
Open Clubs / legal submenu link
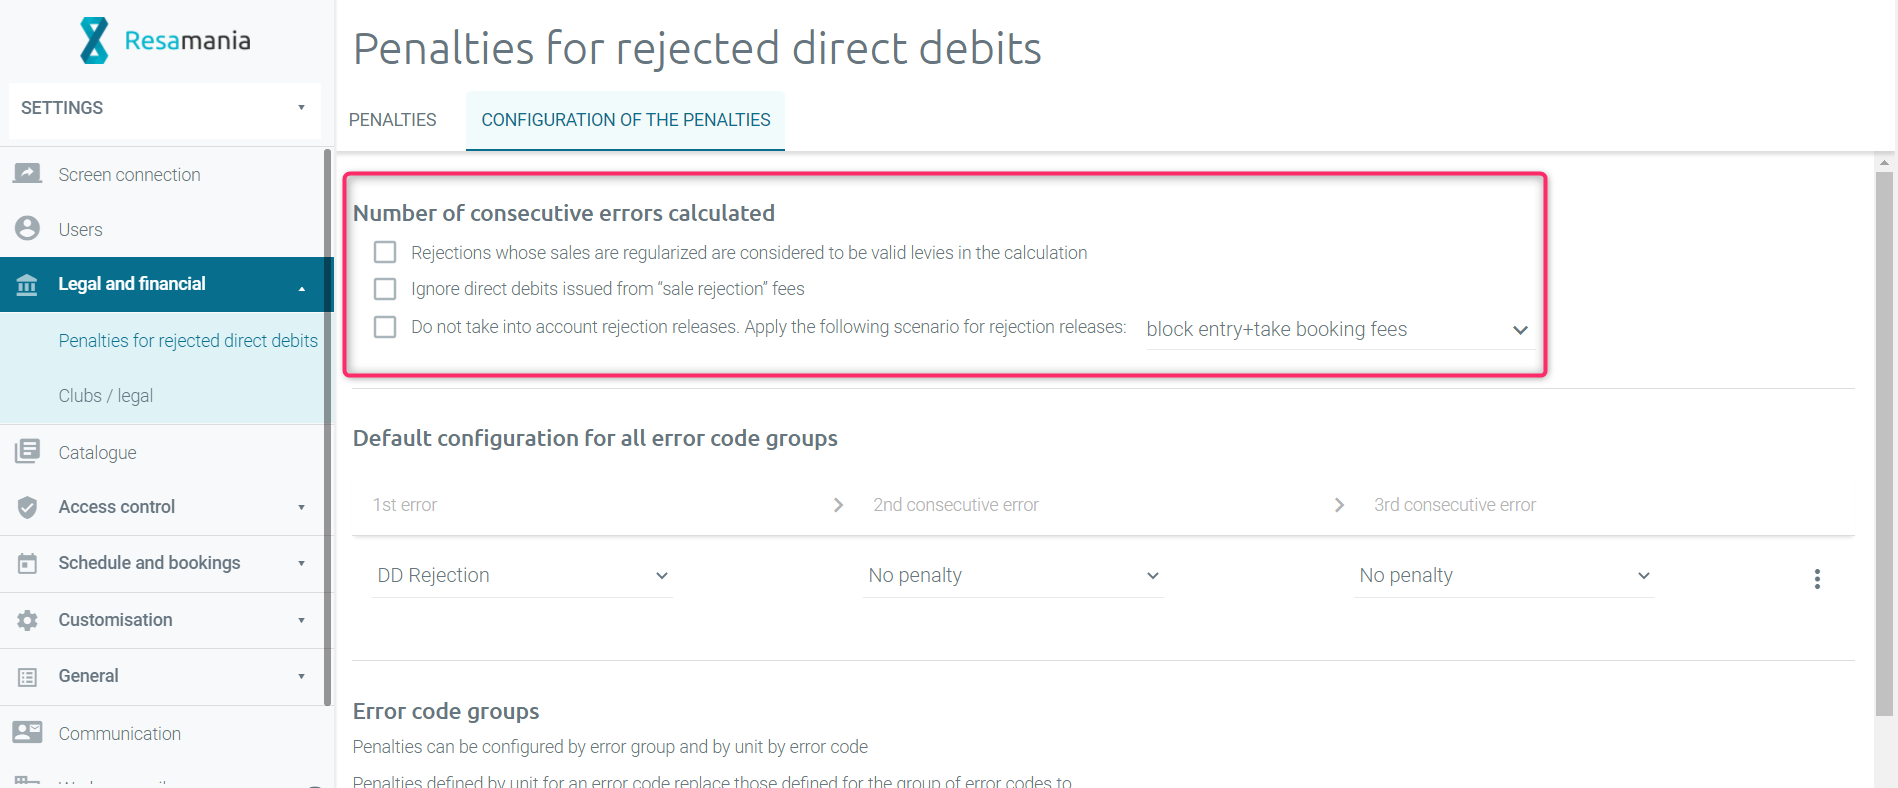point(105,396)
